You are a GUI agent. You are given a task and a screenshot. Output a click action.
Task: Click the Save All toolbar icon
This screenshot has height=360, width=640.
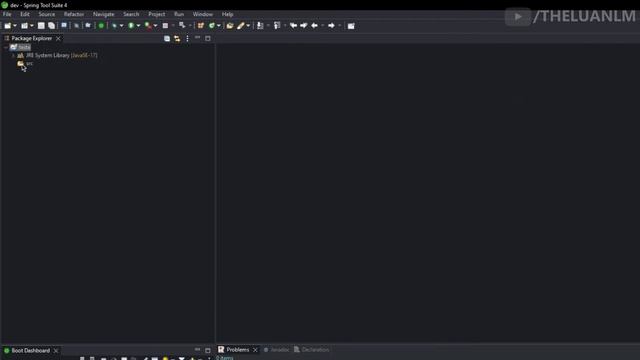coord(51,26)
